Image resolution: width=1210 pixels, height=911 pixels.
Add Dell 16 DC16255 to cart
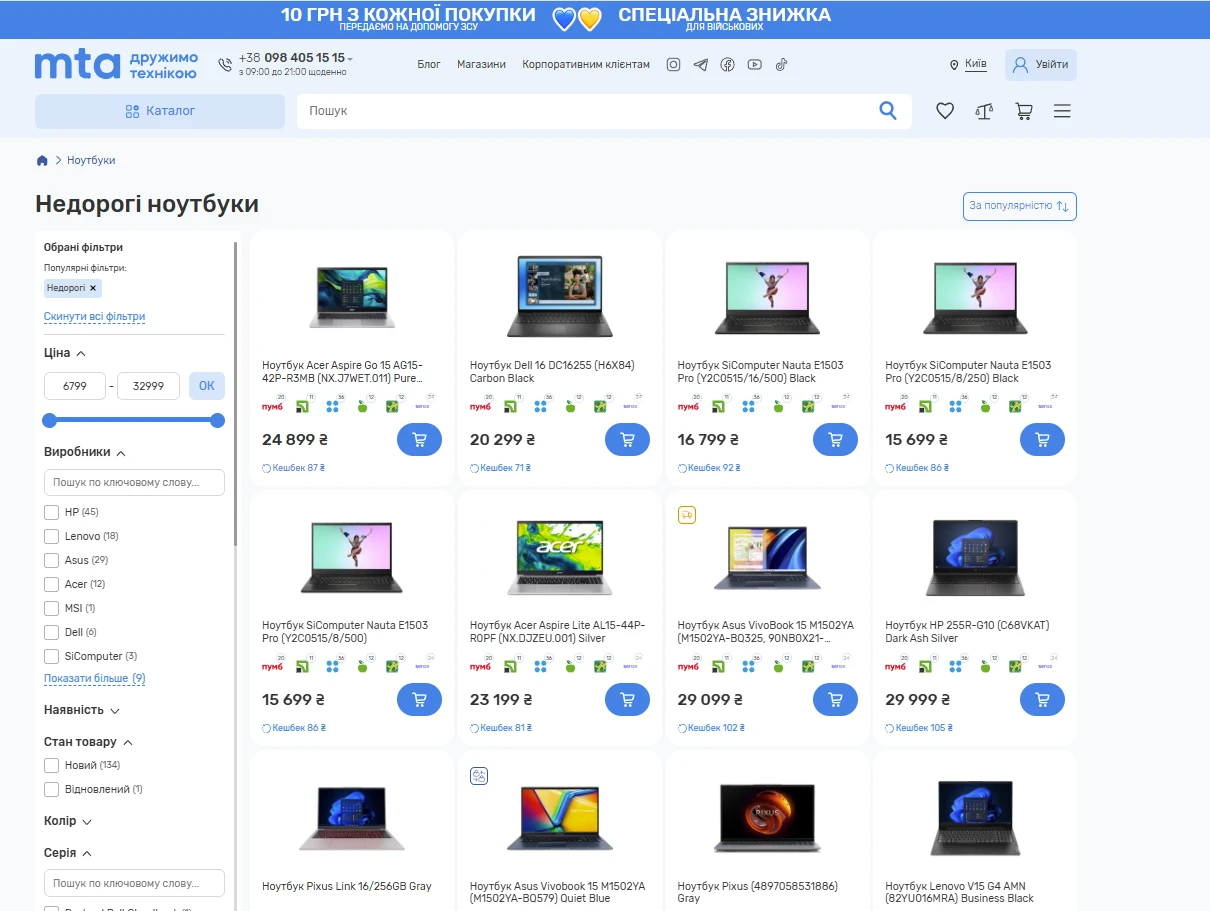[627, 440]
